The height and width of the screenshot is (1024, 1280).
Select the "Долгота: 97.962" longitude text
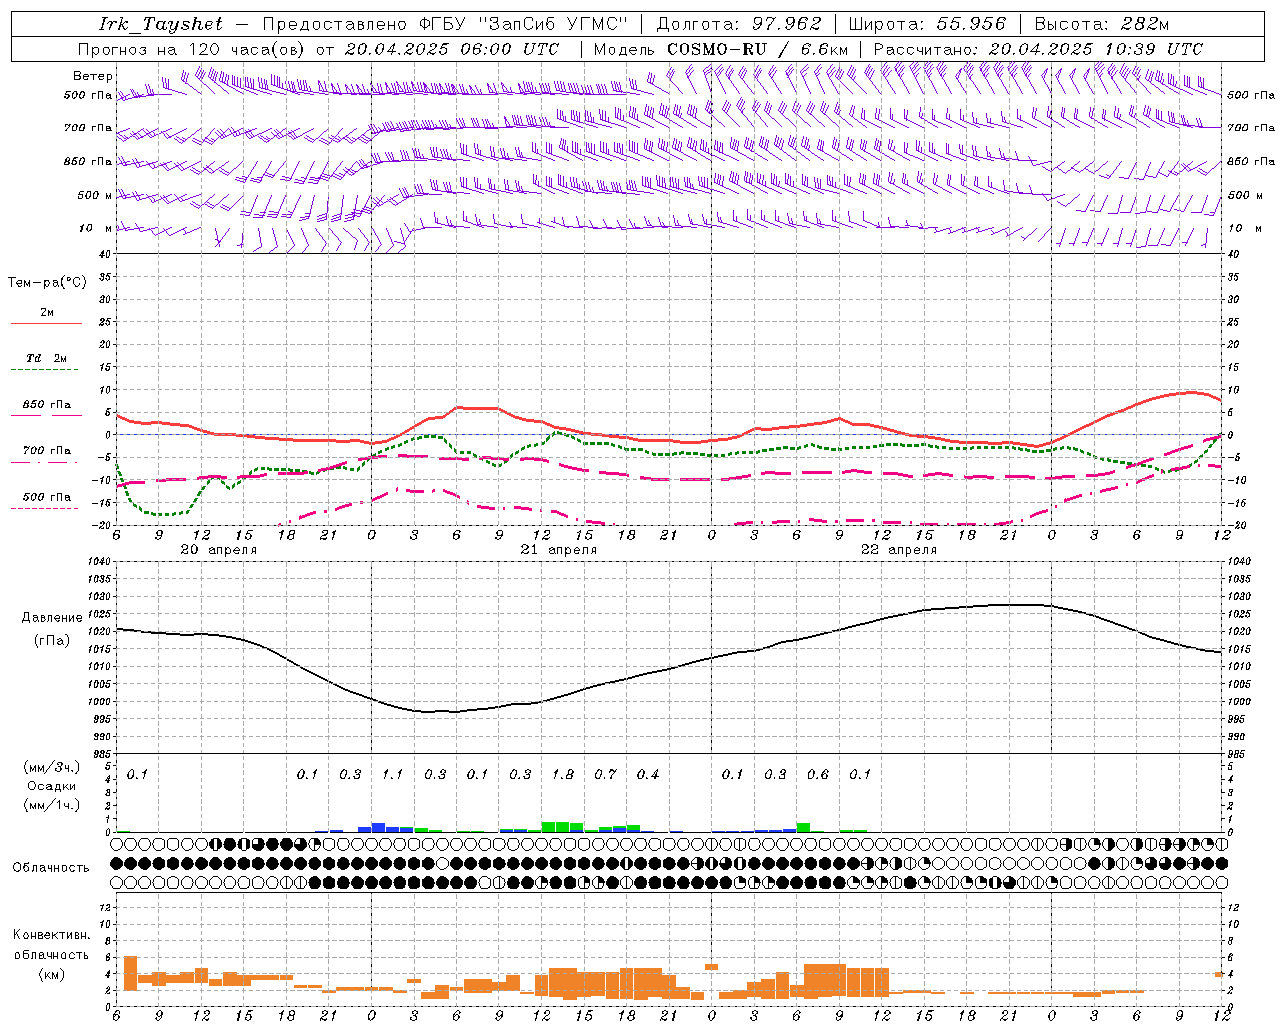tap(739, 24)
